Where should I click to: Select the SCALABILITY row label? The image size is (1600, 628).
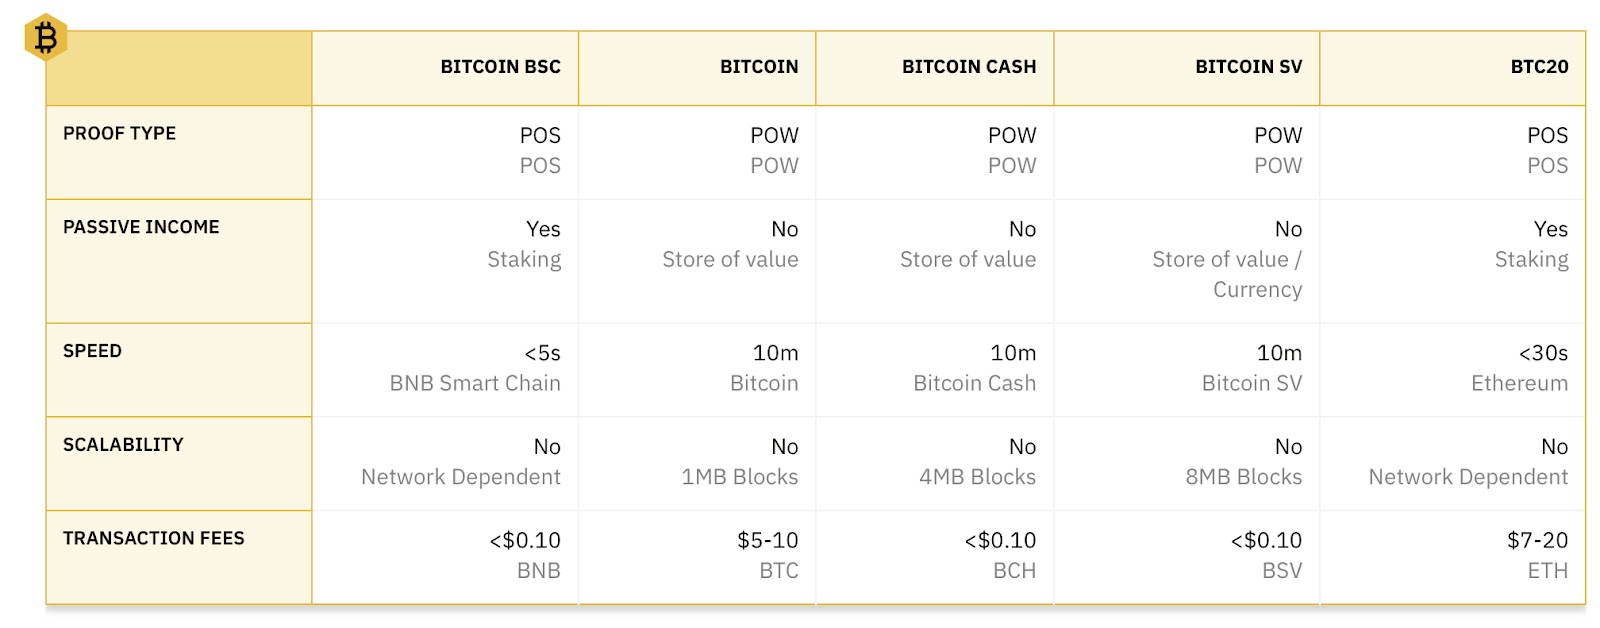coord(123,445)
